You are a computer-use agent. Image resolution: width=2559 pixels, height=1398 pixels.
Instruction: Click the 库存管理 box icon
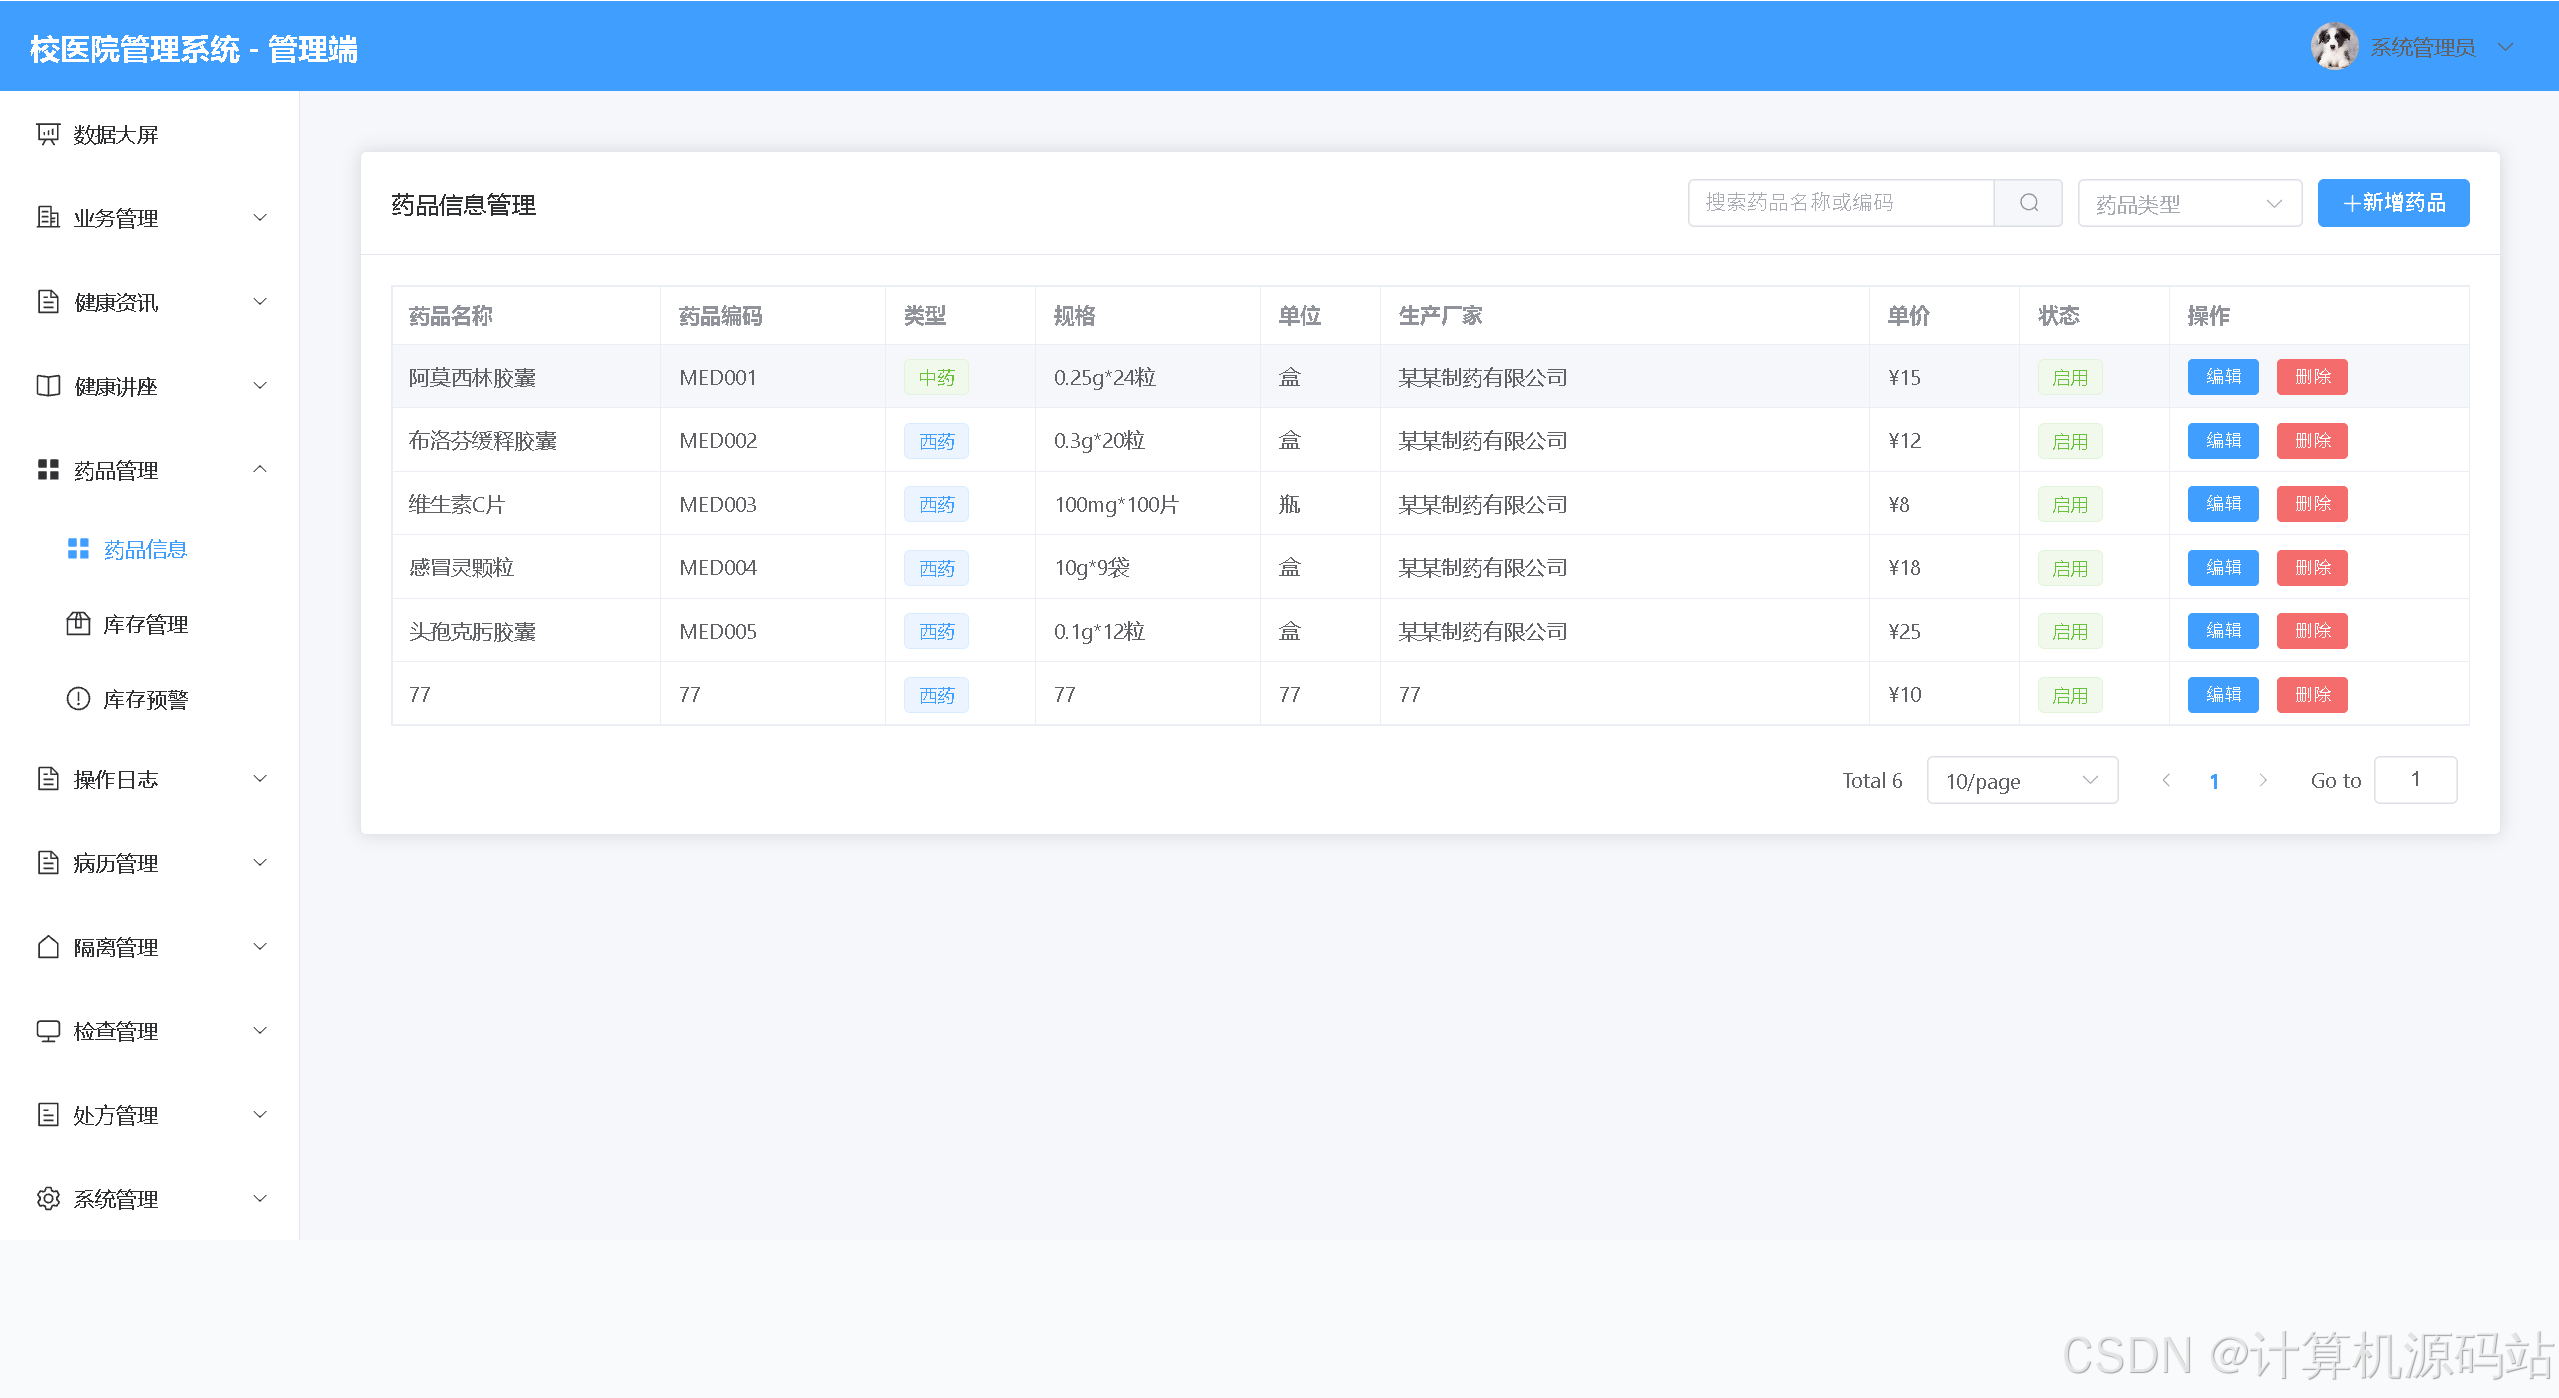click(78, 624)
